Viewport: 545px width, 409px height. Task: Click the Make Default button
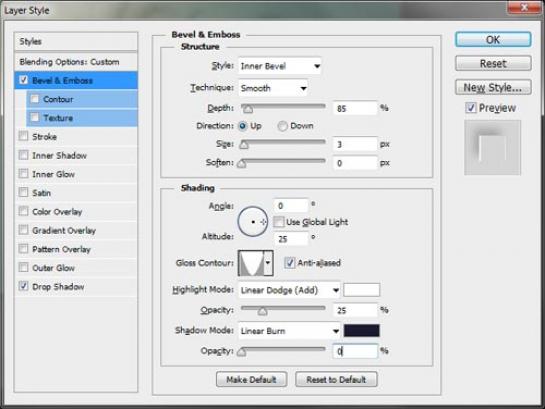click(x=251, y=379)
